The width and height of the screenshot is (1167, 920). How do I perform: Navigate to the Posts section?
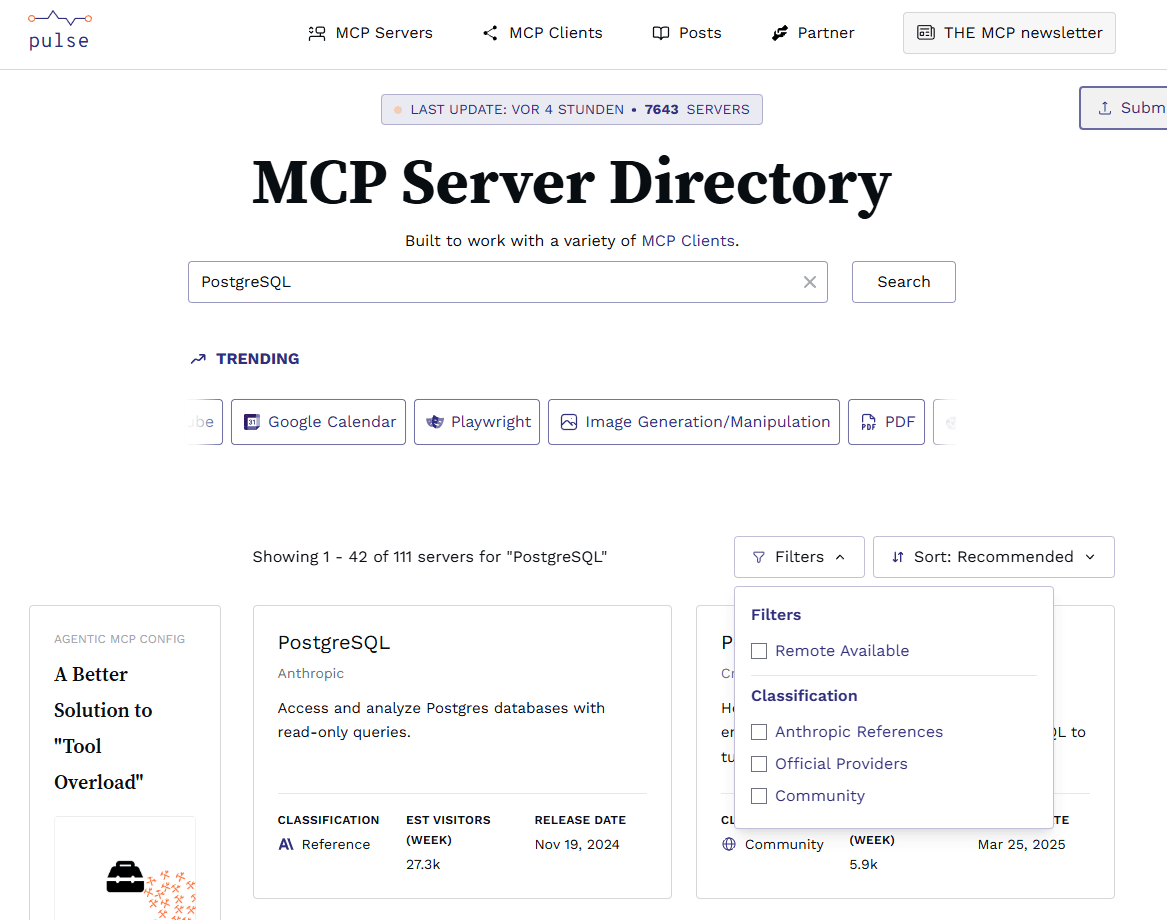[x=687, y=32]
